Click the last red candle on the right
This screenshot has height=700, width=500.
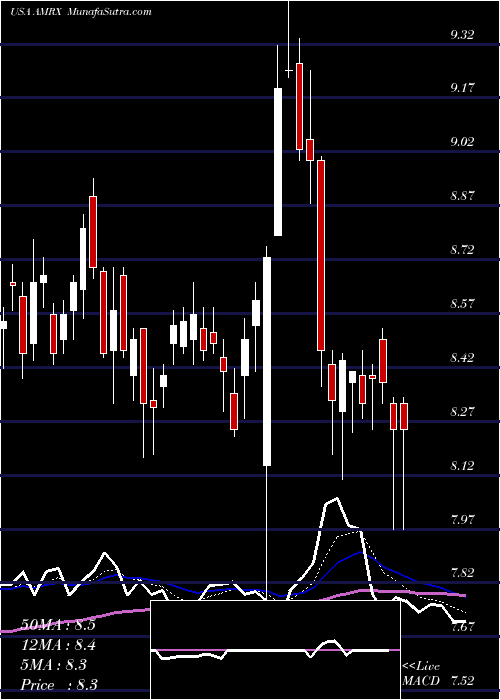[x=404, y=417]
